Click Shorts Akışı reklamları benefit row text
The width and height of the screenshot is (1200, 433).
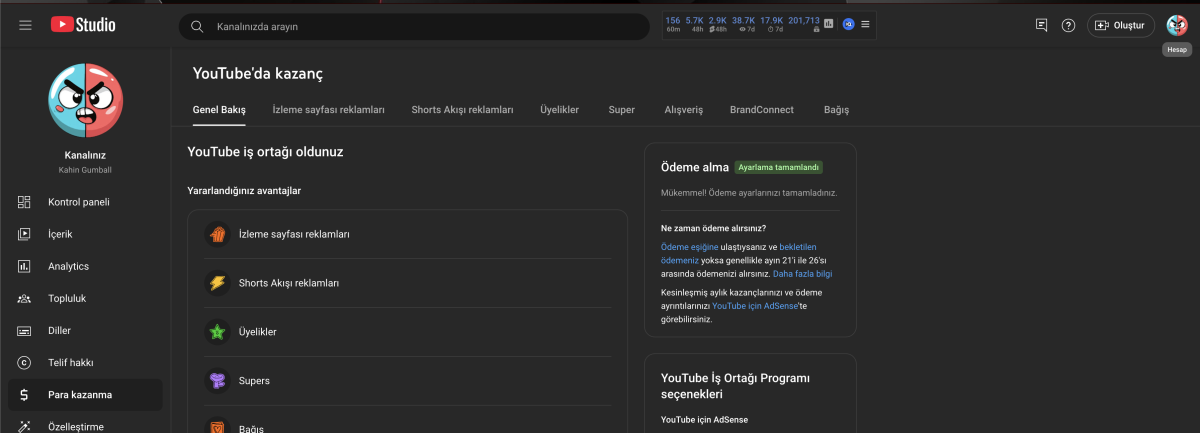[x=289, y=283]
